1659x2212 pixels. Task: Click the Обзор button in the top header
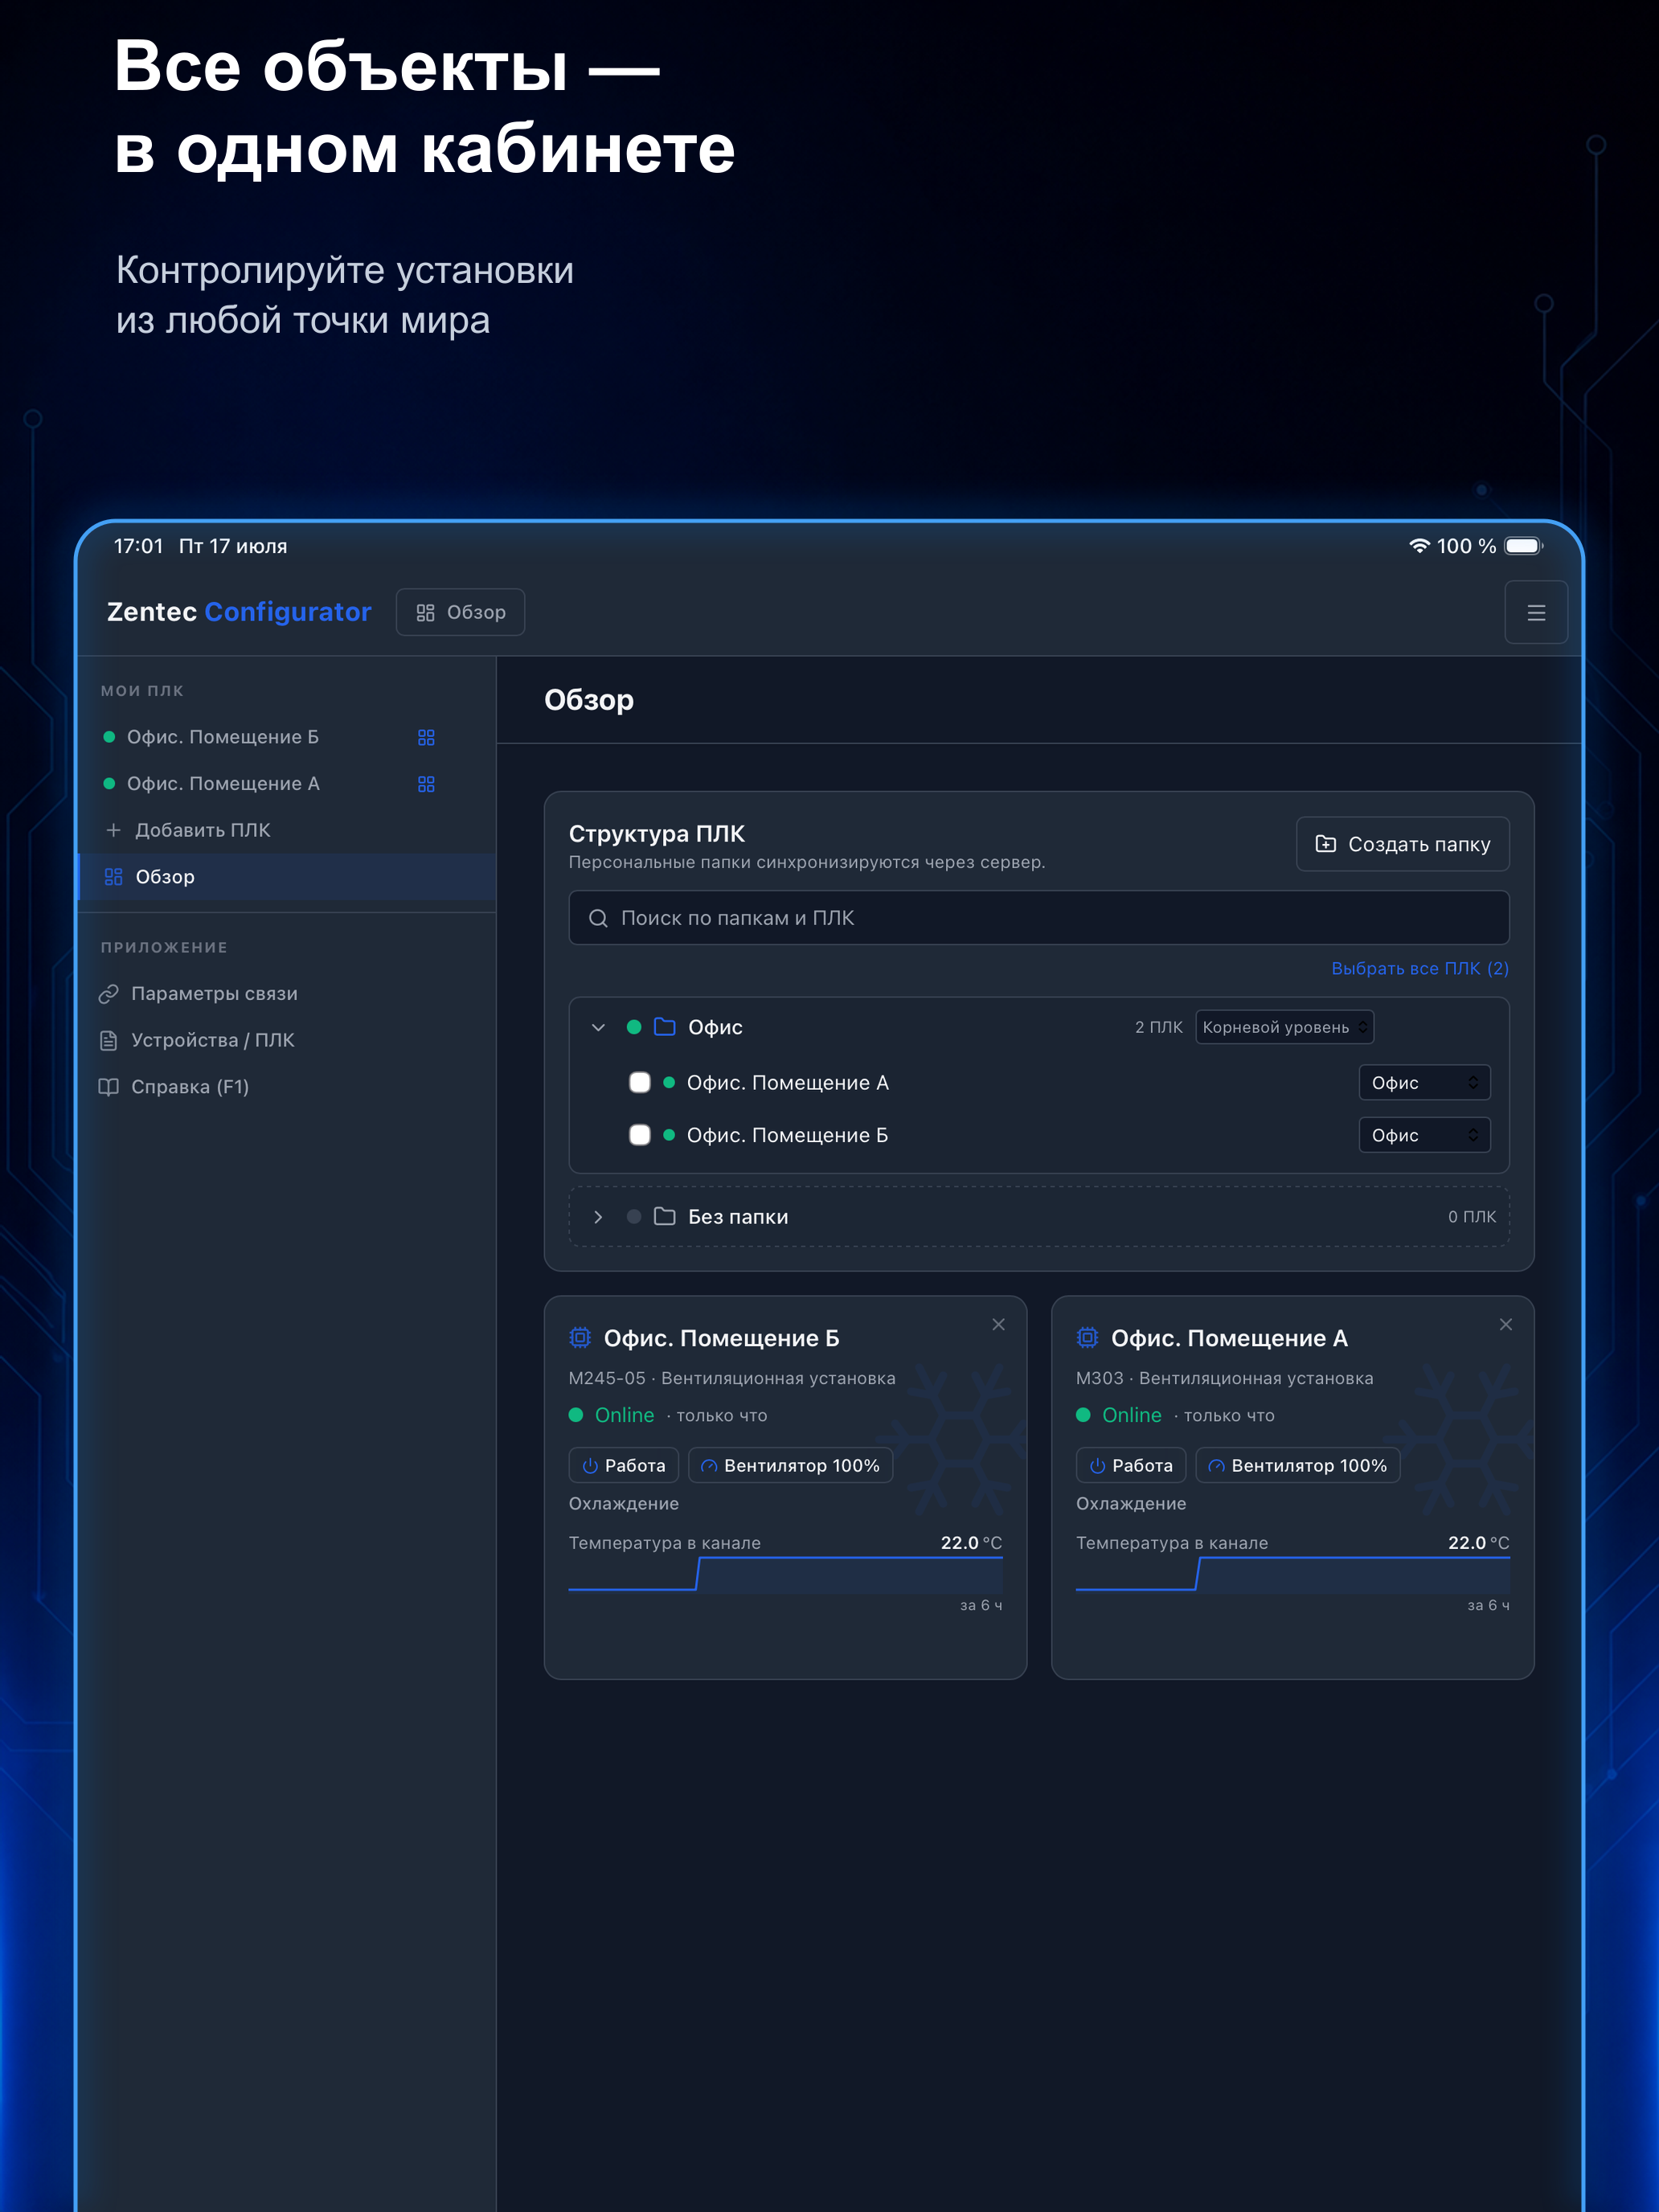460,612
